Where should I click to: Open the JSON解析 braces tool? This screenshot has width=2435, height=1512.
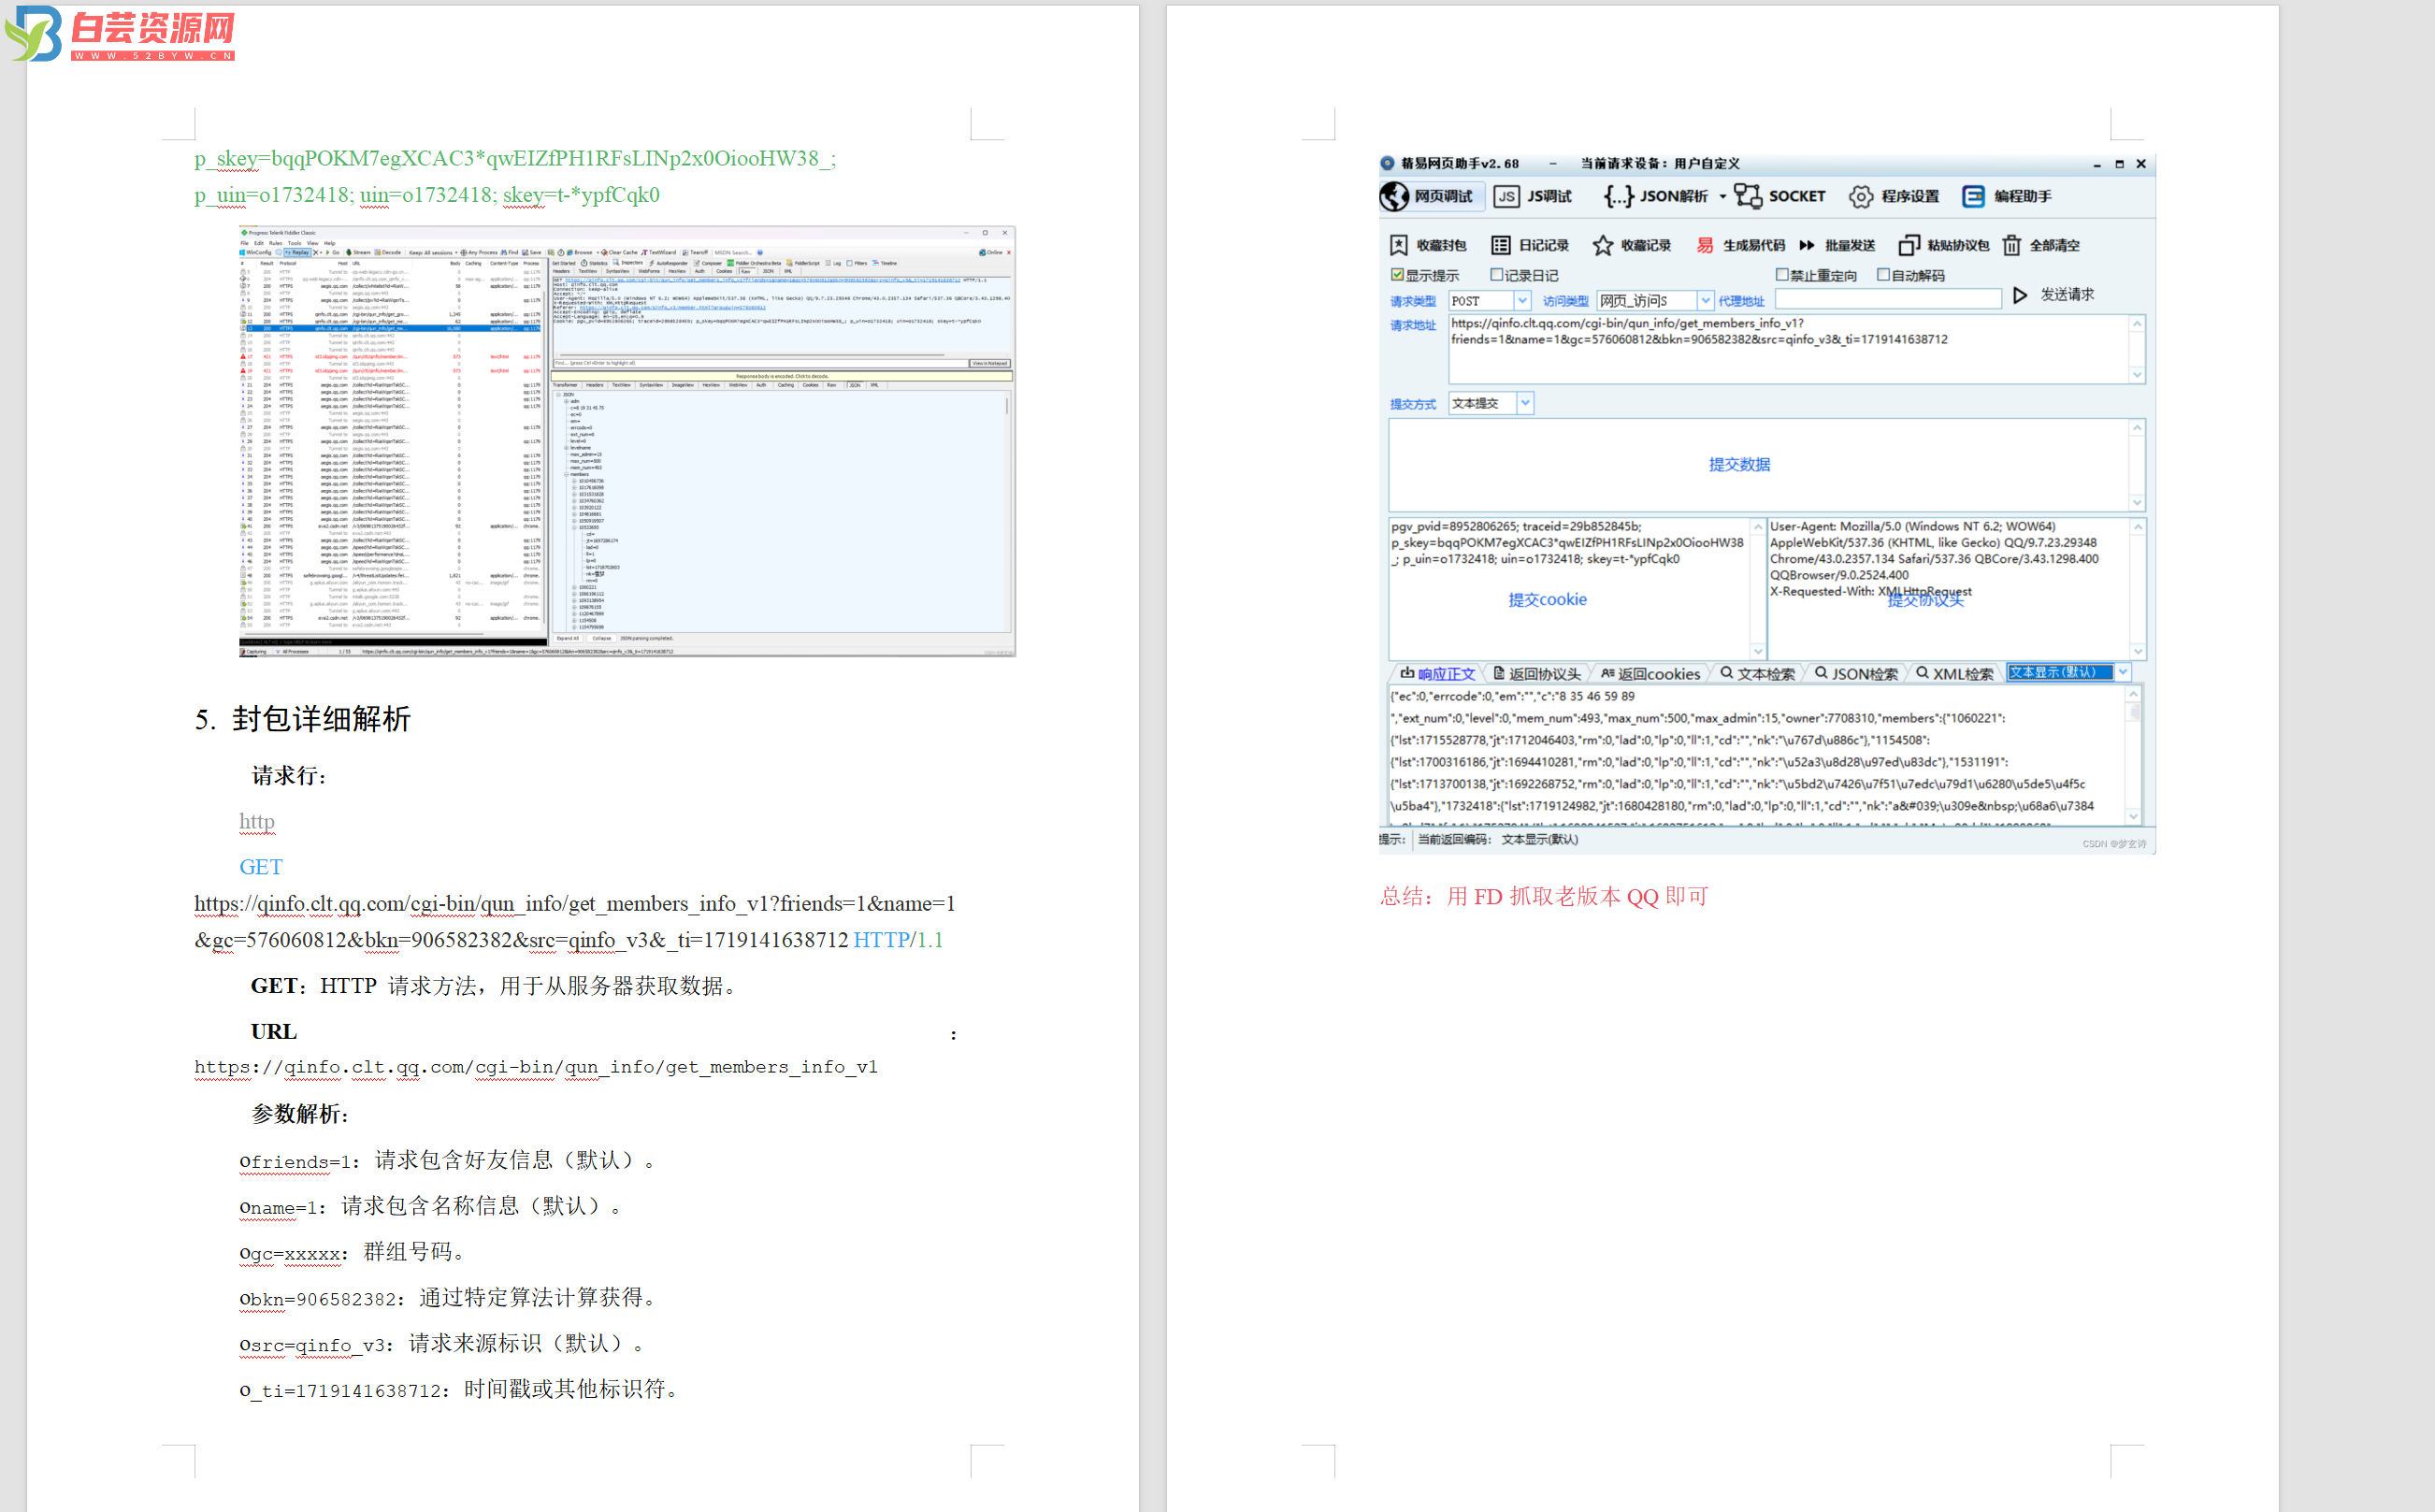1656,196
